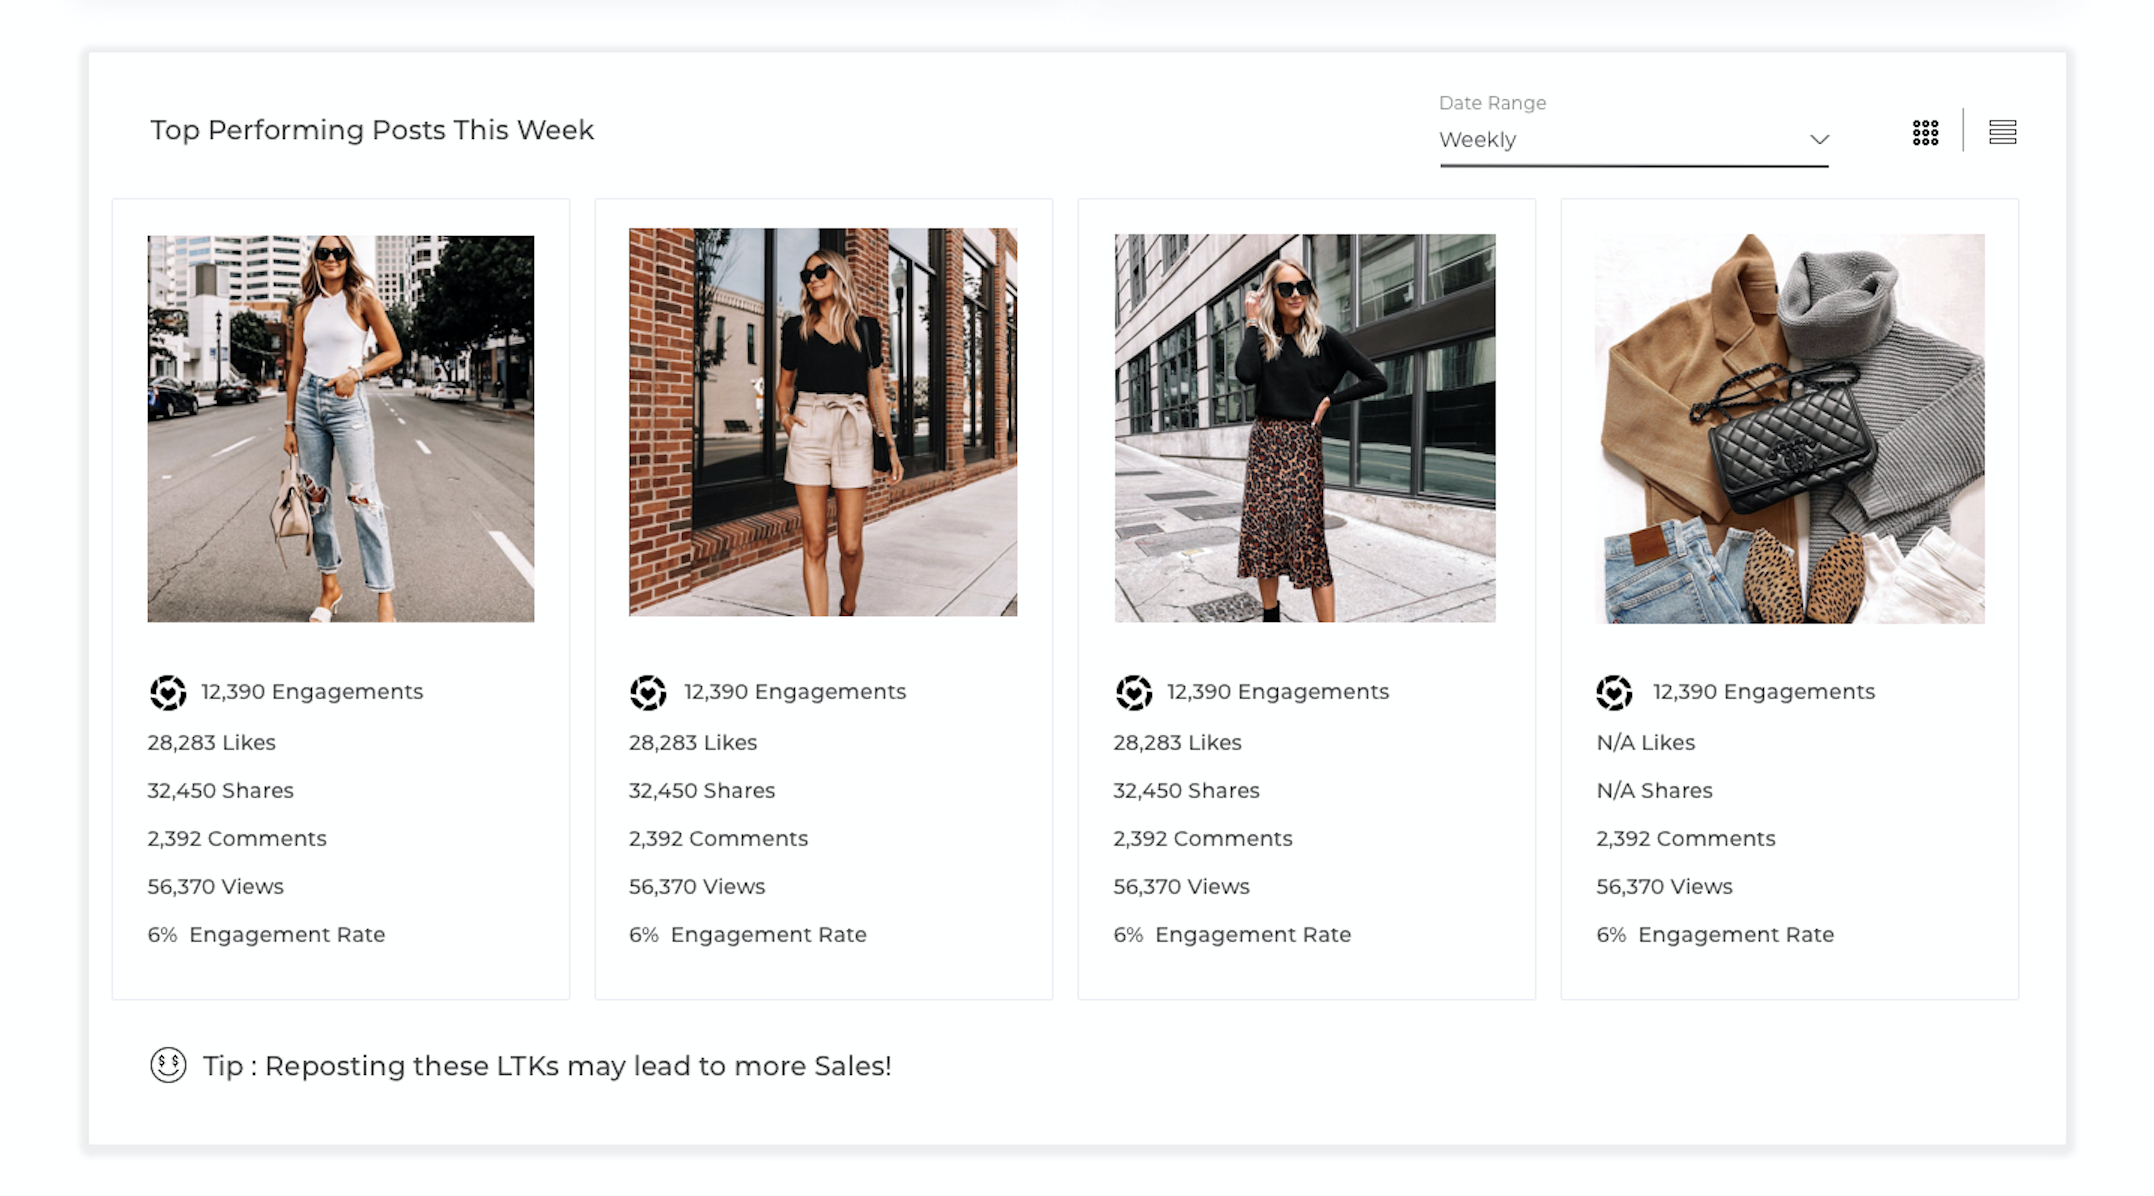Screen dimensions: 2154x1196
Task: Click N/A Likes on the fourth post
Action: [1645, 743]
